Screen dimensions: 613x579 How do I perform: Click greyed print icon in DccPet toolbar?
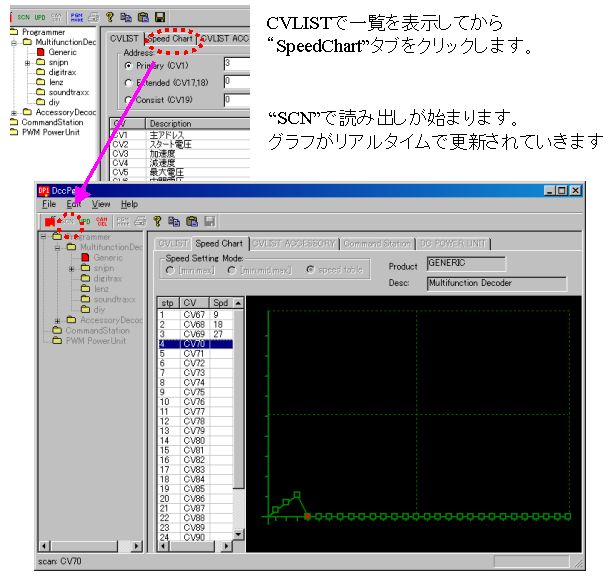pos(140,222)
